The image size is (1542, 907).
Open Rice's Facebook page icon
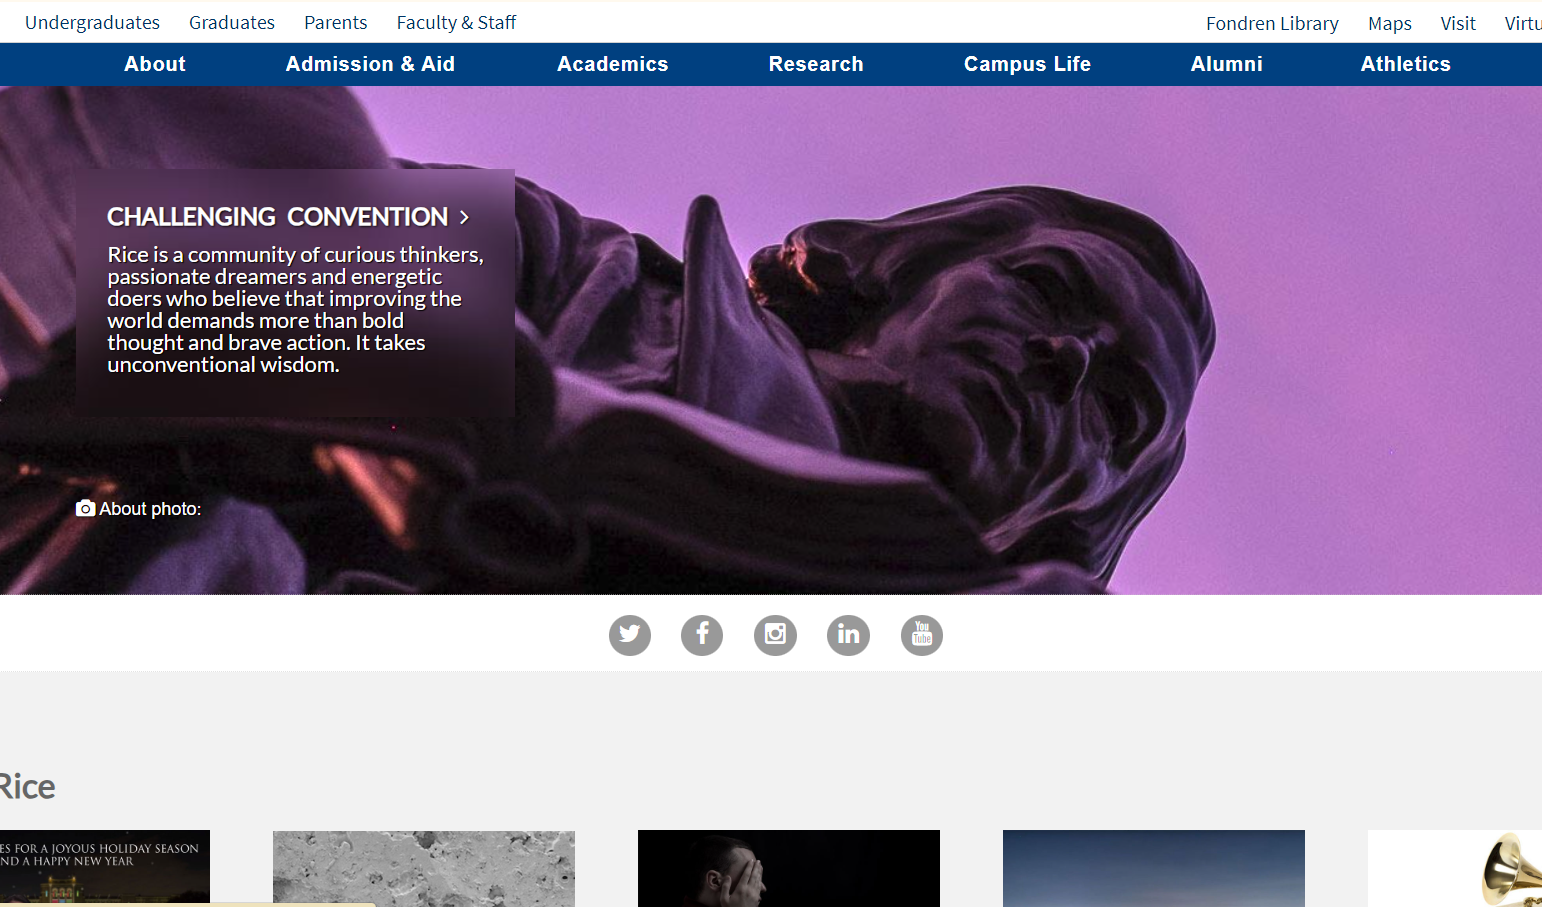pos(702,635)
